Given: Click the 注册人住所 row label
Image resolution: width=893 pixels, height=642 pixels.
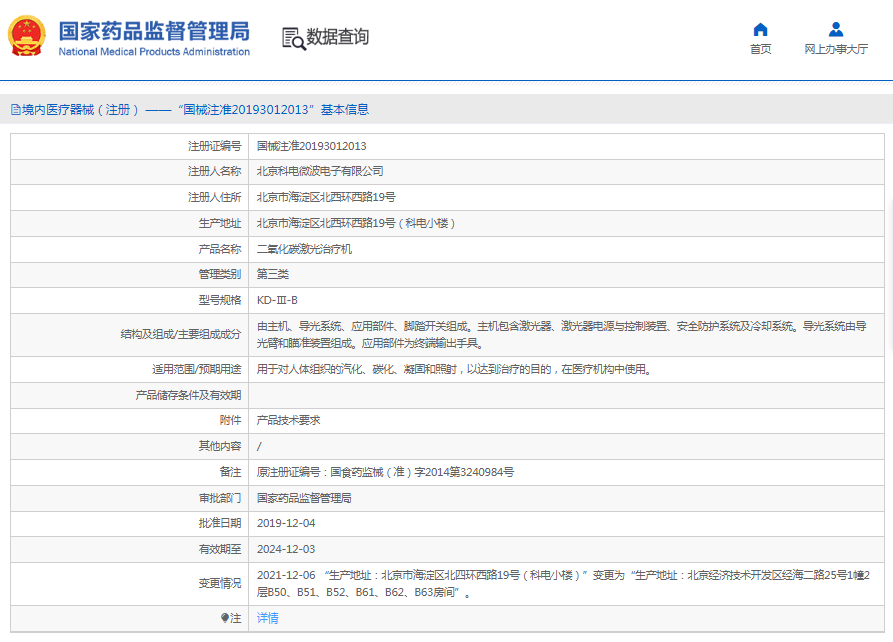Looking at the screenshot, I should point(215,197).
